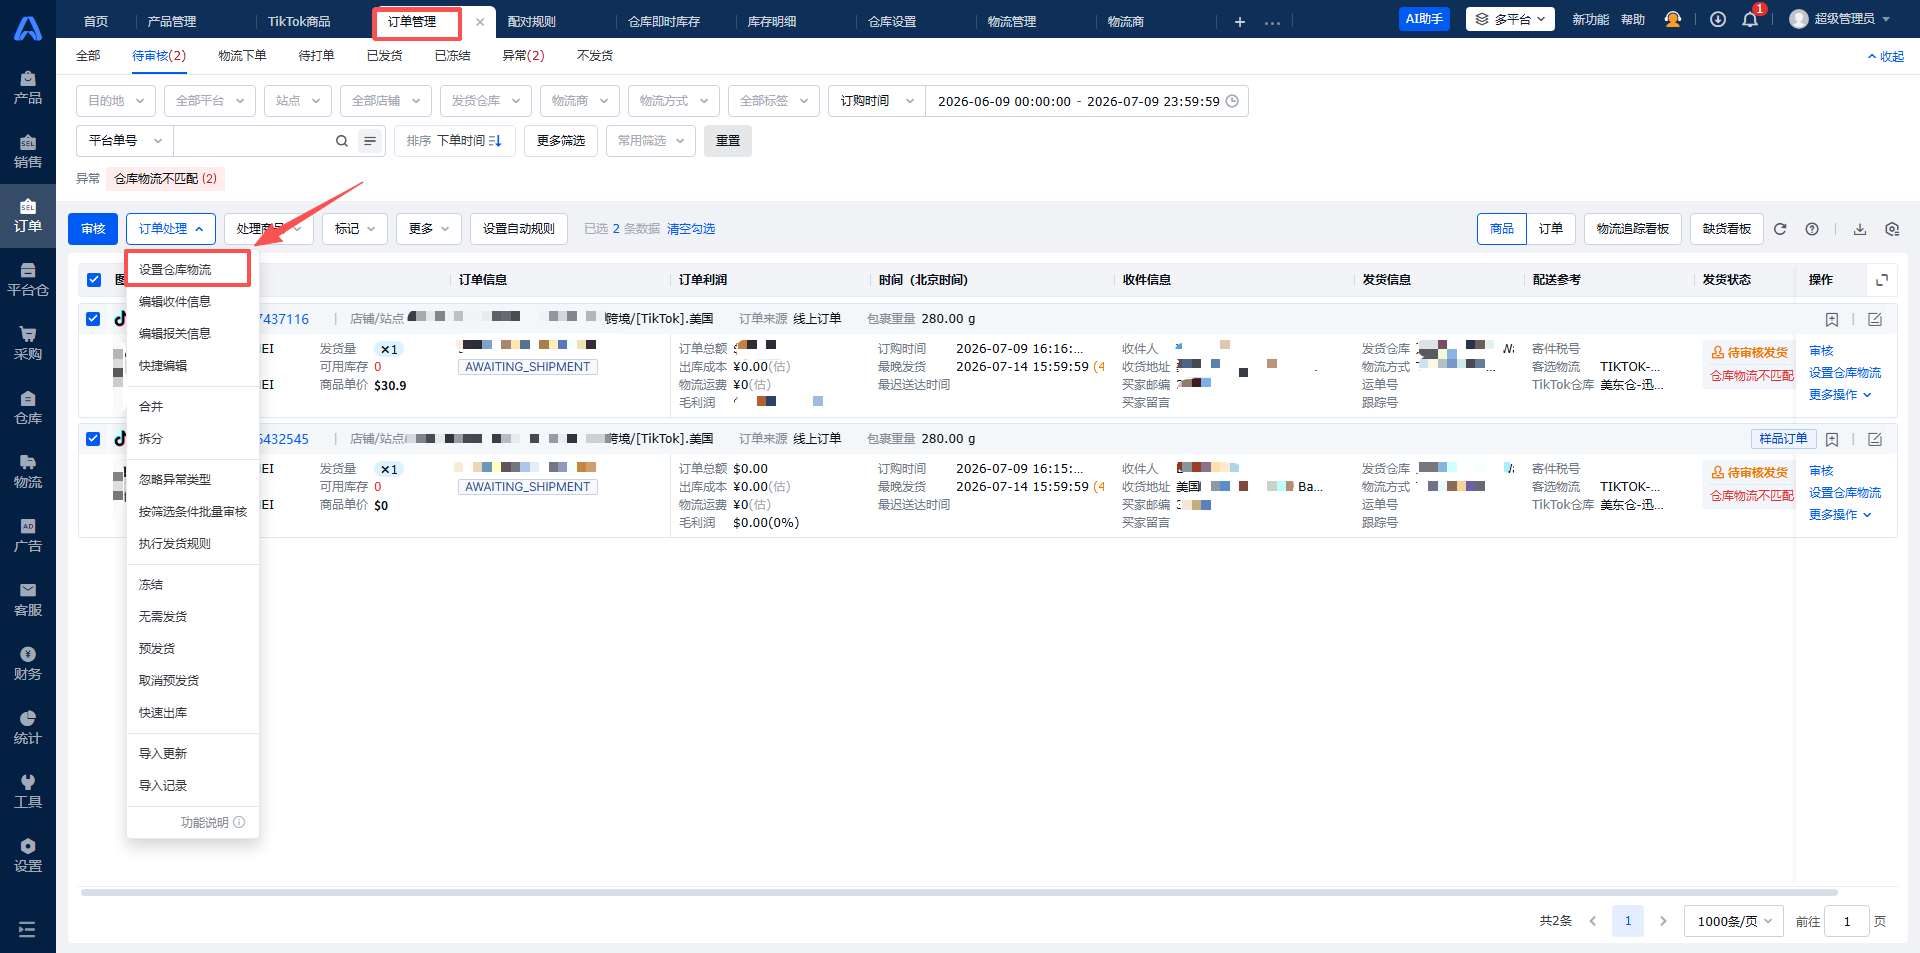Open the 全部平台 dropdown filter
Viewport: 1920px width, 953px height.
pos(210,101)
